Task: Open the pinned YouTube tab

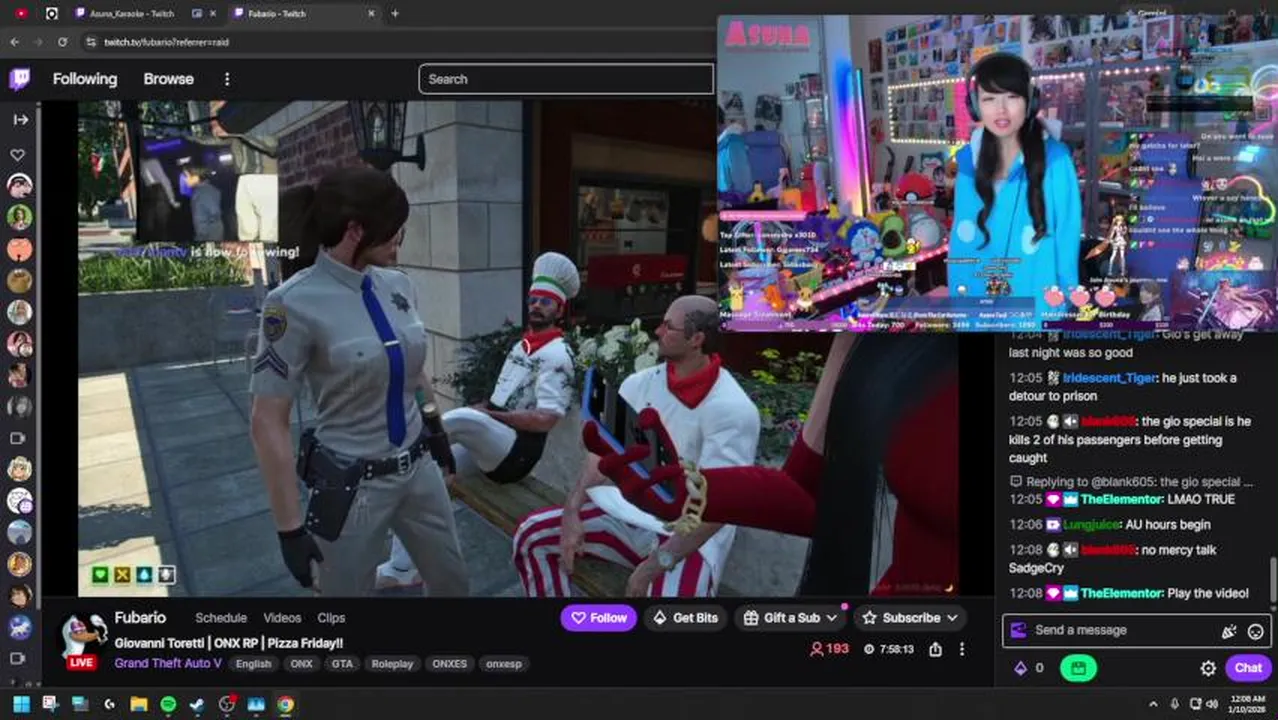Action: pyautogui.click(x=21, y=14)
